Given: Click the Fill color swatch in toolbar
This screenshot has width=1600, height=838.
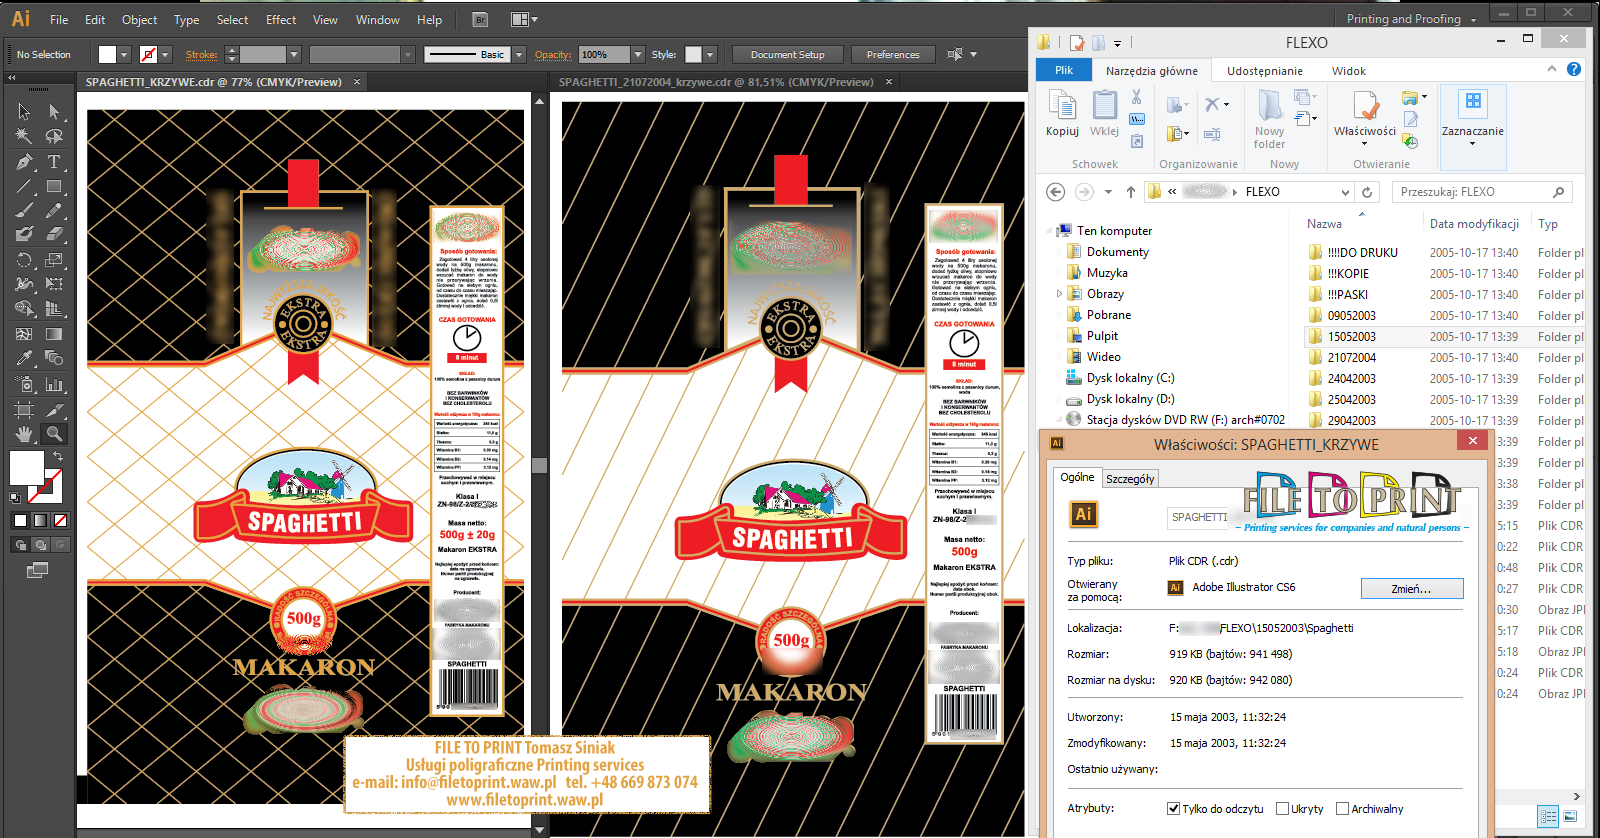Looking at the screenshot, I should pyautogui.click(x=27, y=468).
